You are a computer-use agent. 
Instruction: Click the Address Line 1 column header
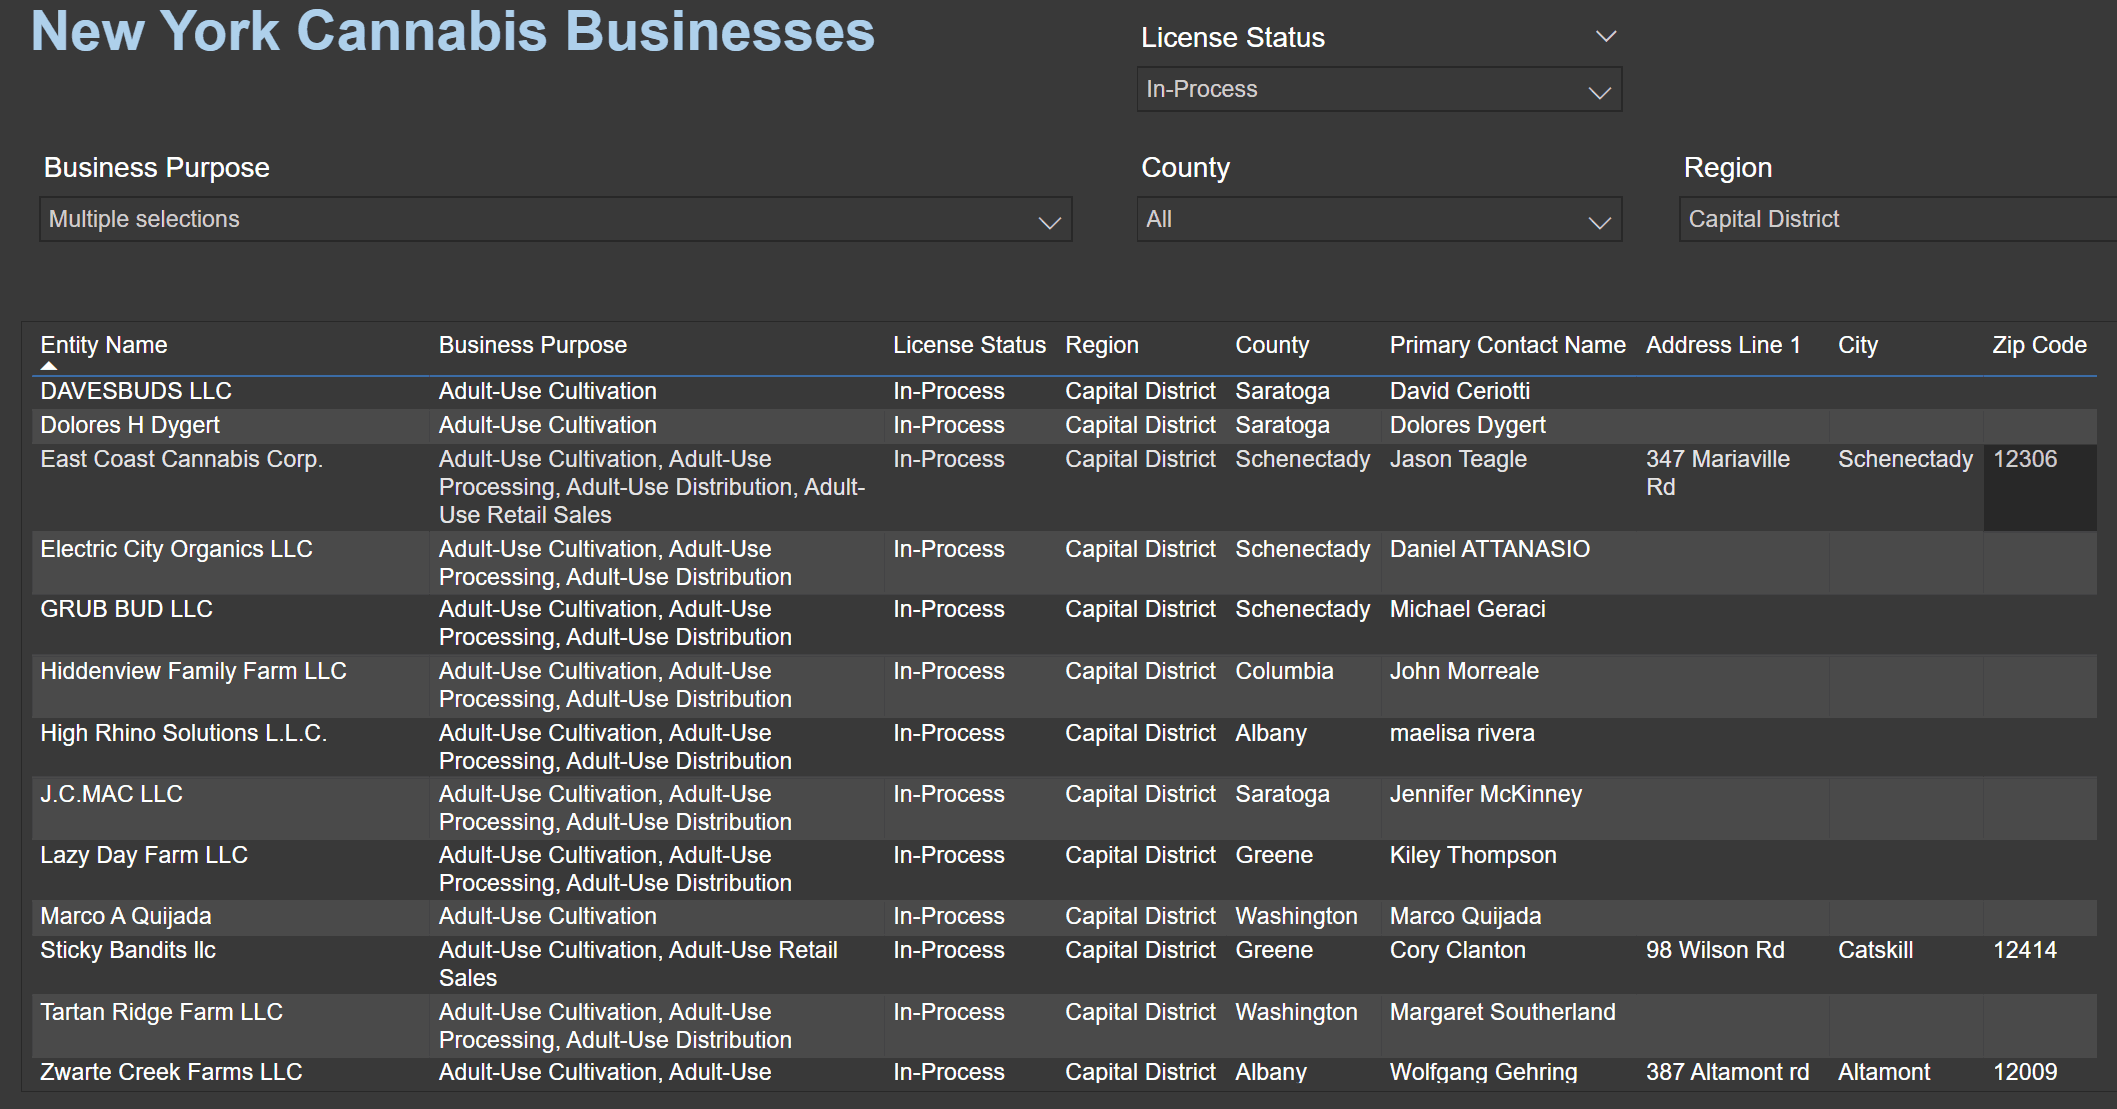tap(1723, 345)
